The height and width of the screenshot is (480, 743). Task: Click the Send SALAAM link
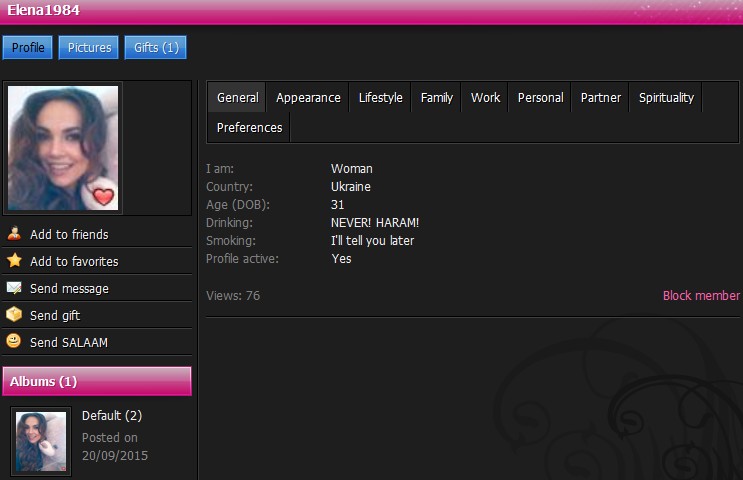[x=69, y=343]
